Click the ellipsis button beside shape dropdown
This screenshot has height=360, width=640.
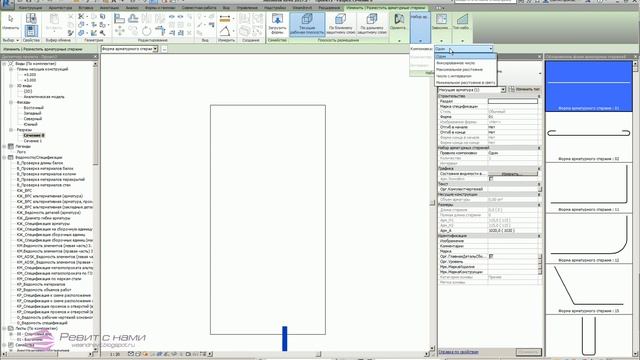(164, 49)
